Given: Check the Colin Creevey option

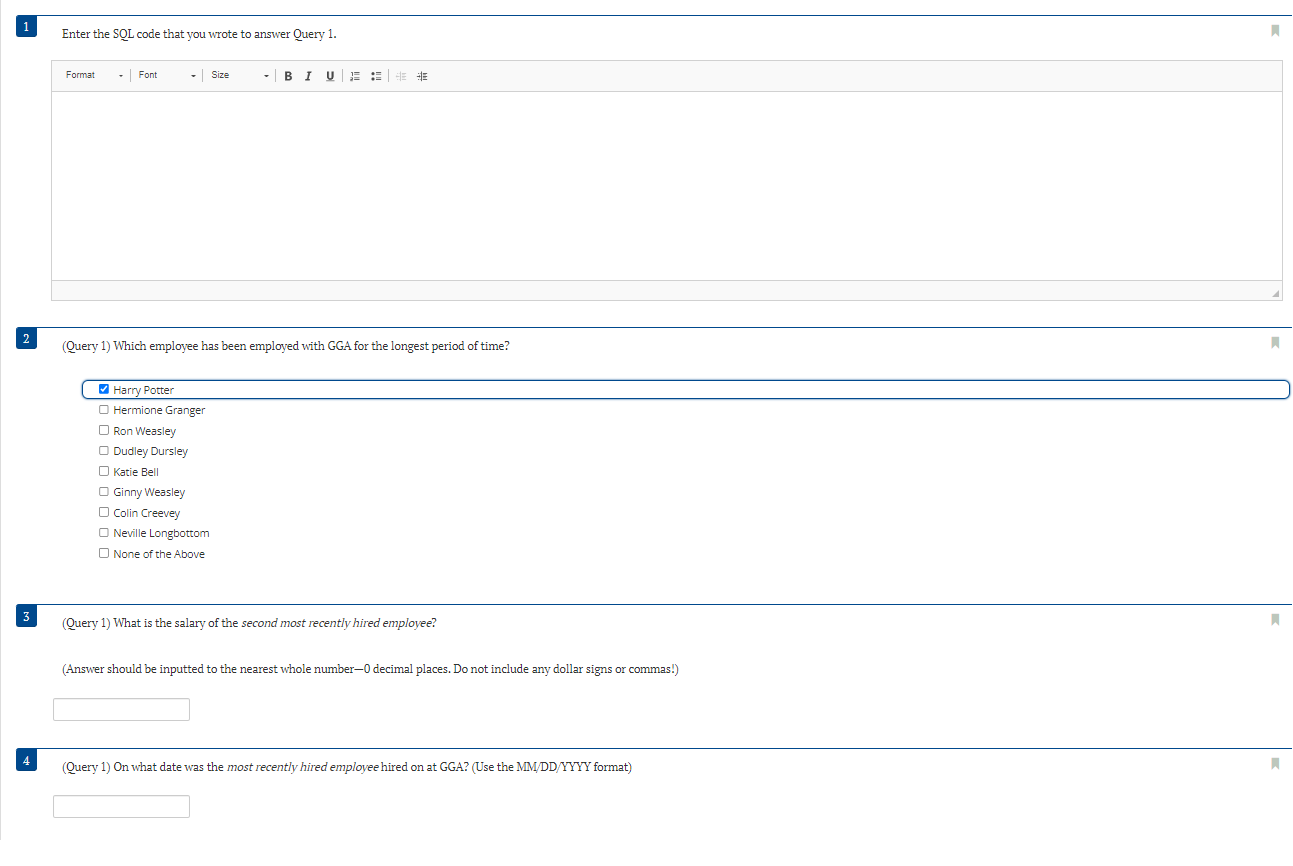Looking at the screenshot, I should click(104, 512).
